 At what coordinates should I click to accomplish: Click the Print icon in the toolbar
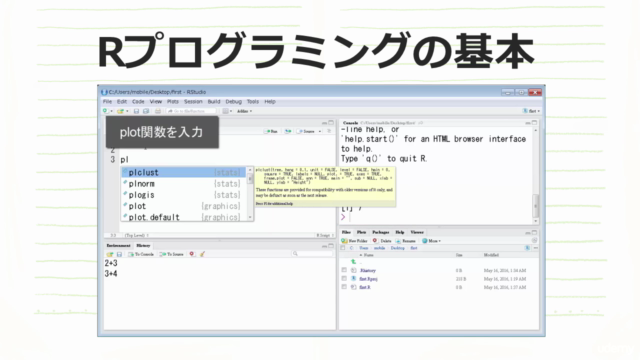coord(158,111)
